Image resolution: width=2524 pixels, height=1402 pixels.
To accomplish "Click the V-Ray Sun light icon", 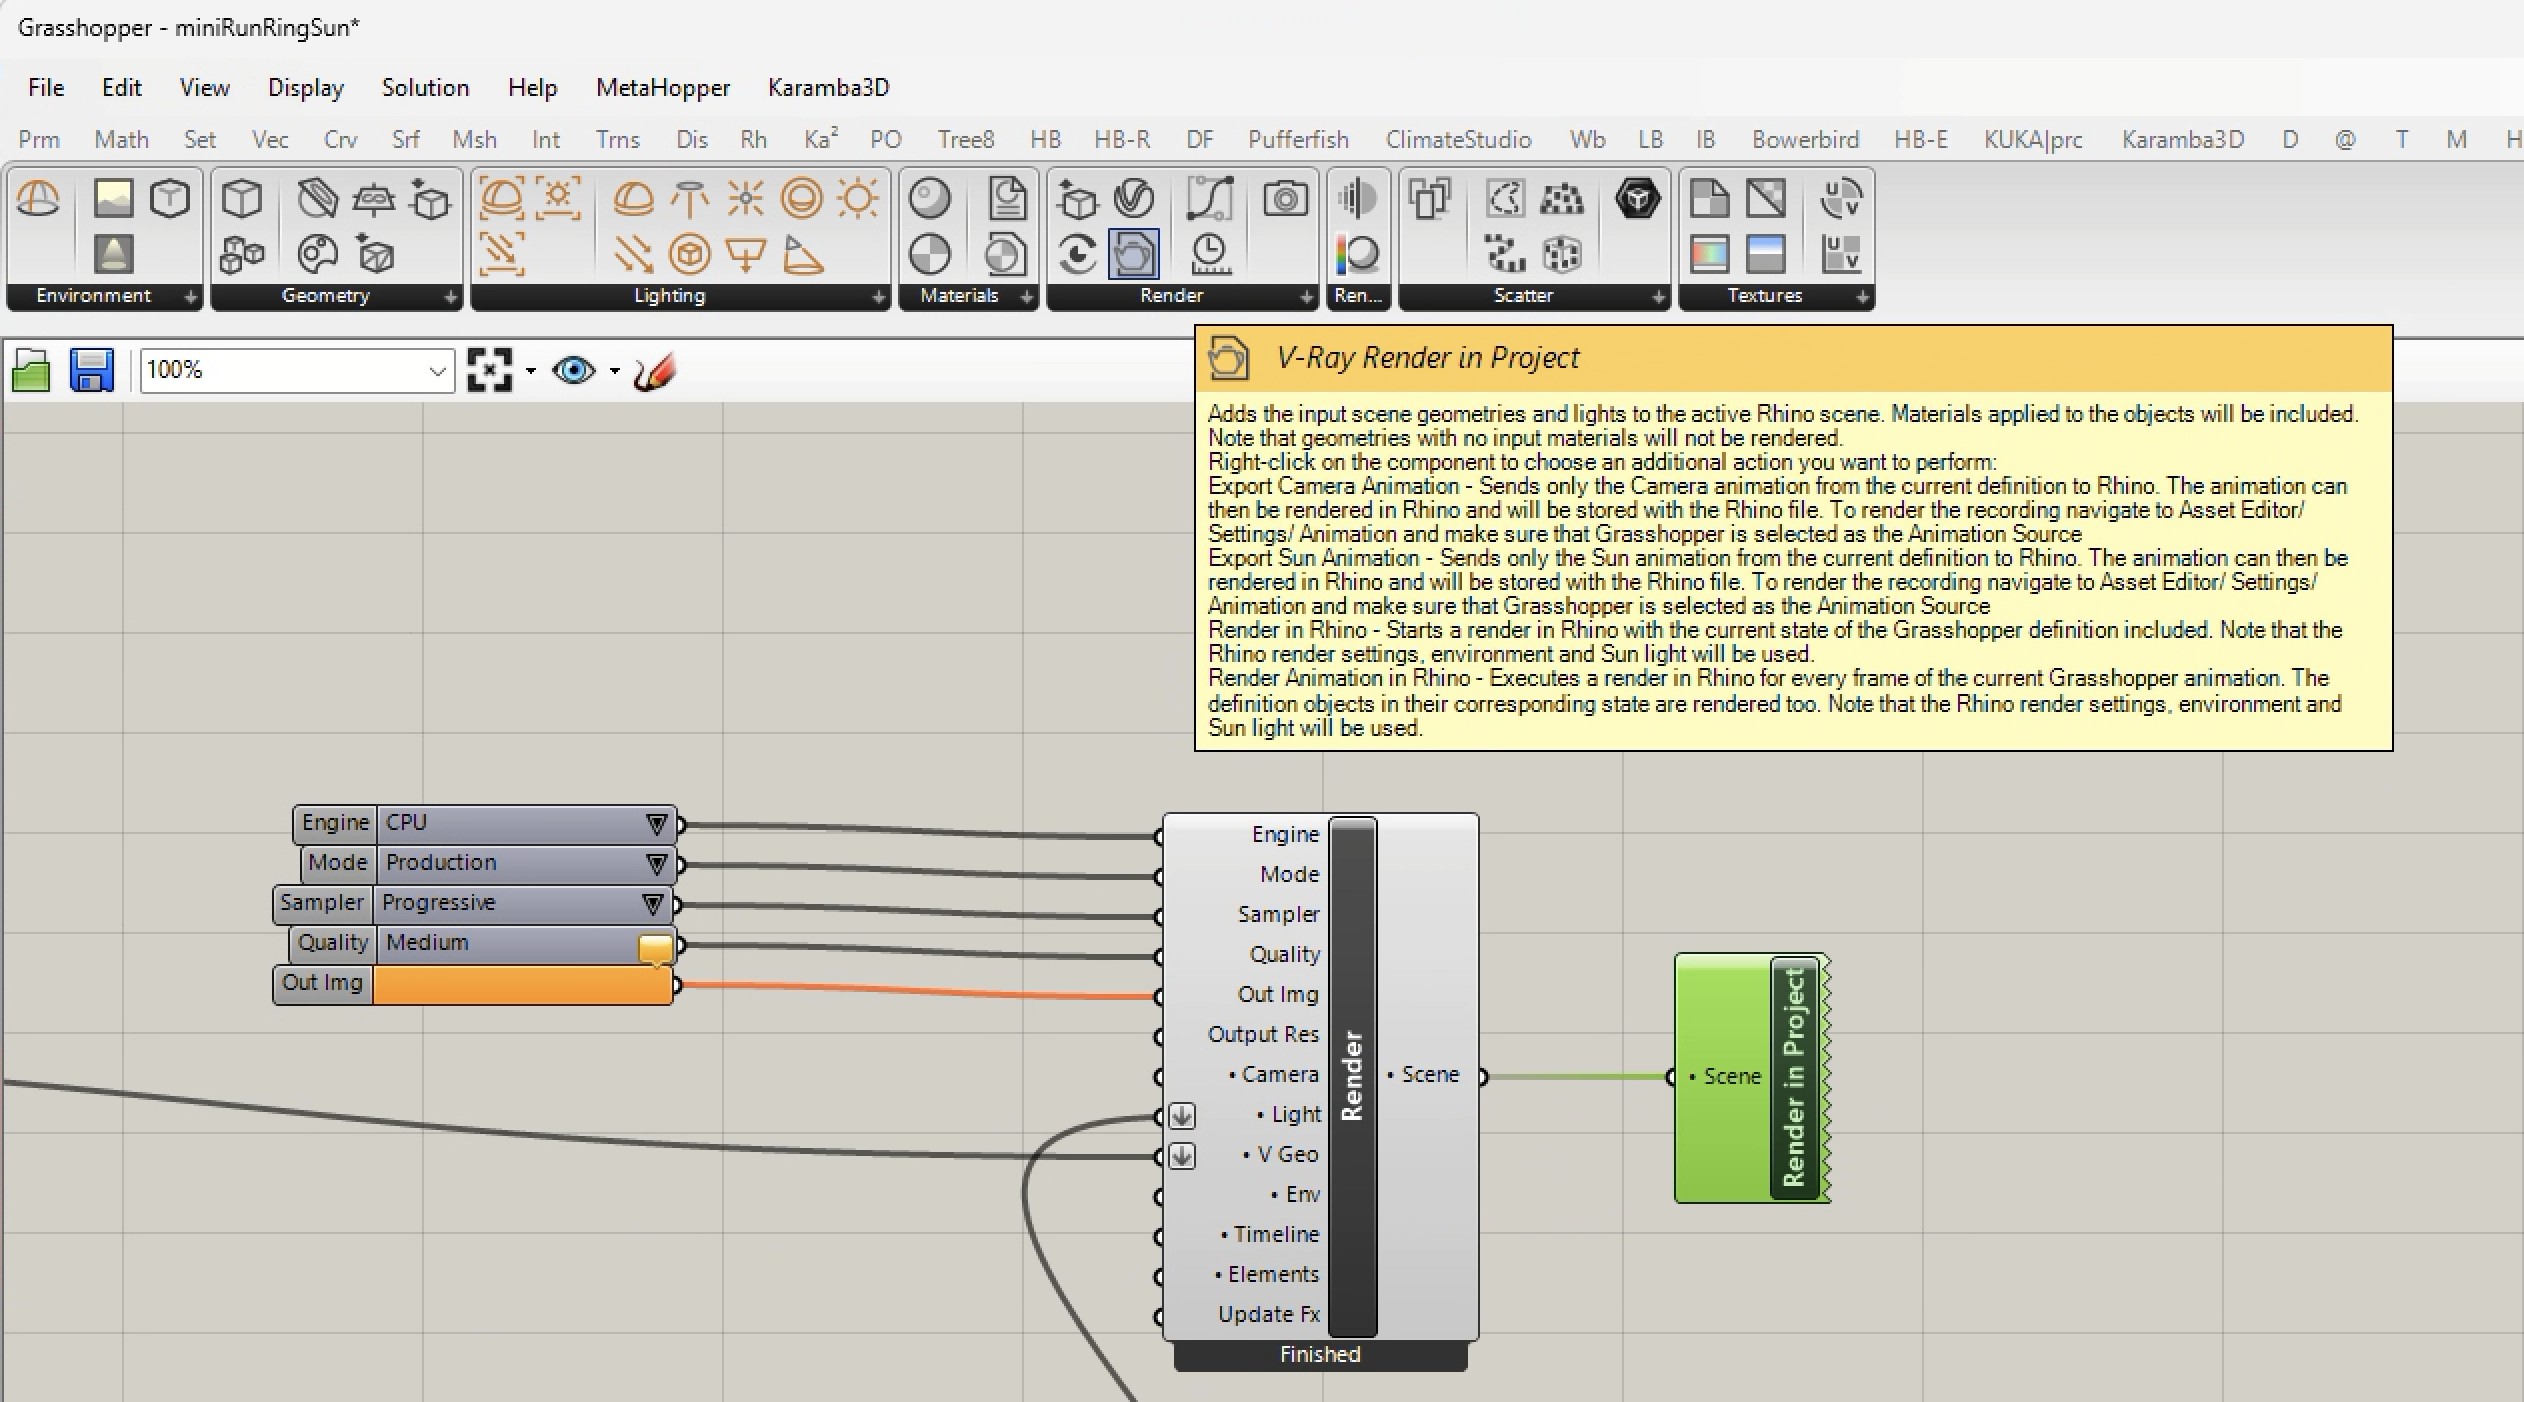I will (x=858, y=199).
